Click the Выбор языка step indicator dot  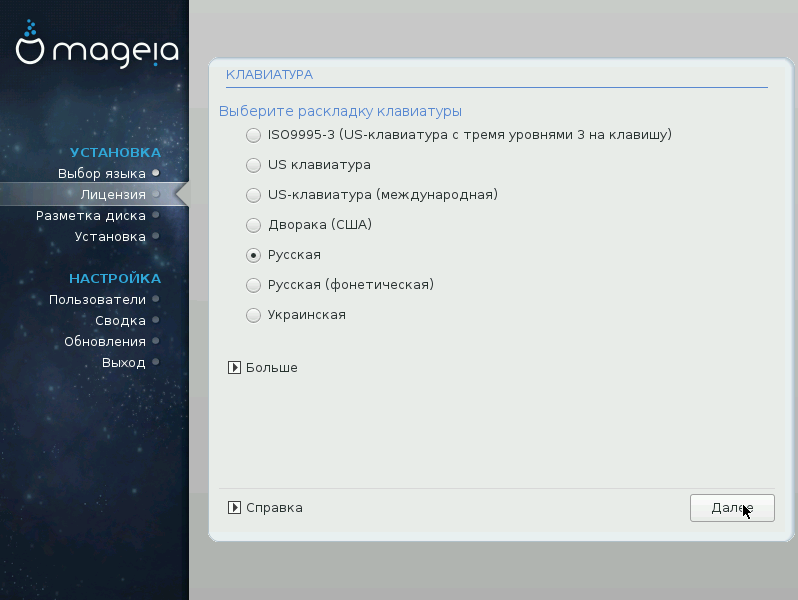(x=155, y=173)
